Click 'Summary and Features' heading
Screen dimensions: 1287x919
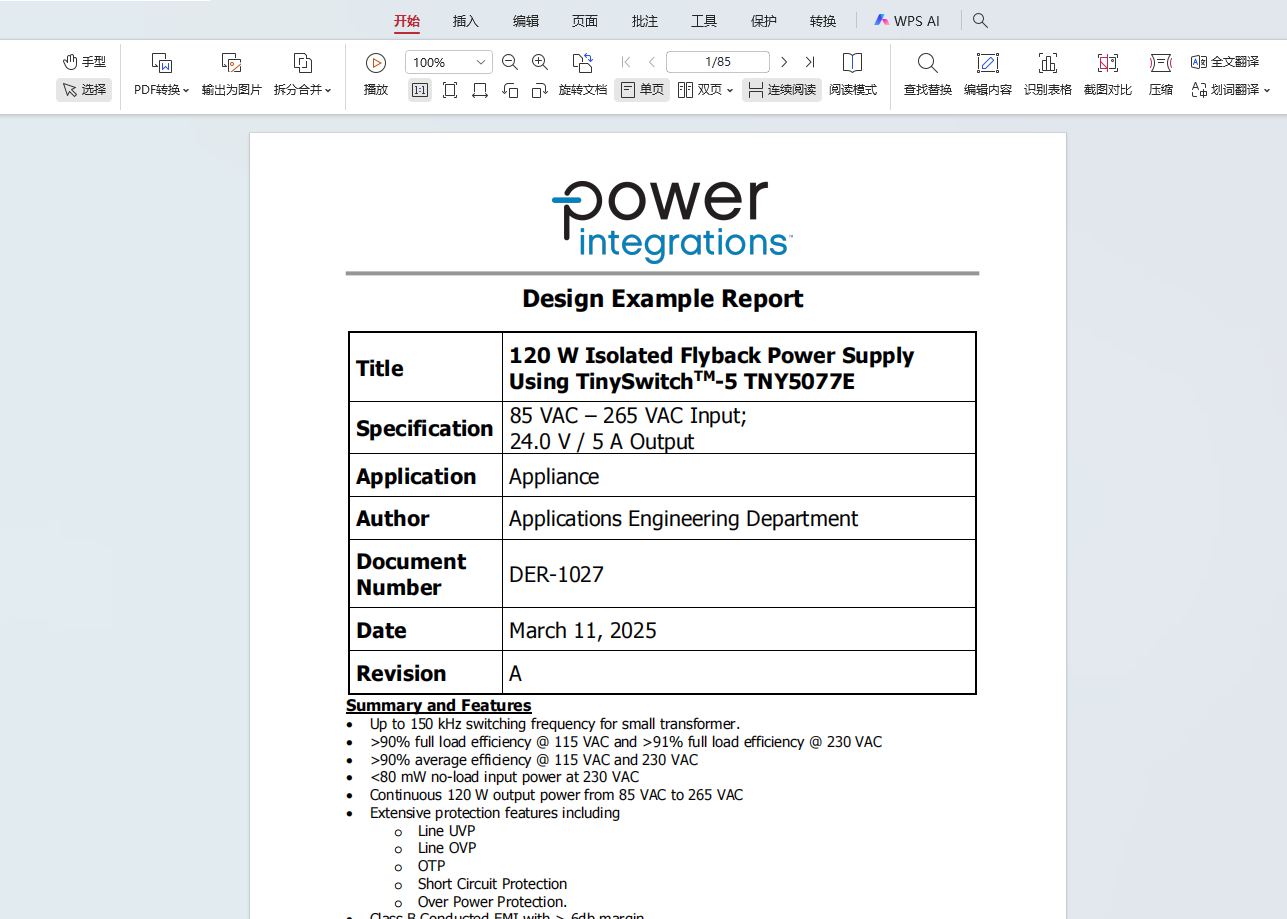[x=439, y=706]
